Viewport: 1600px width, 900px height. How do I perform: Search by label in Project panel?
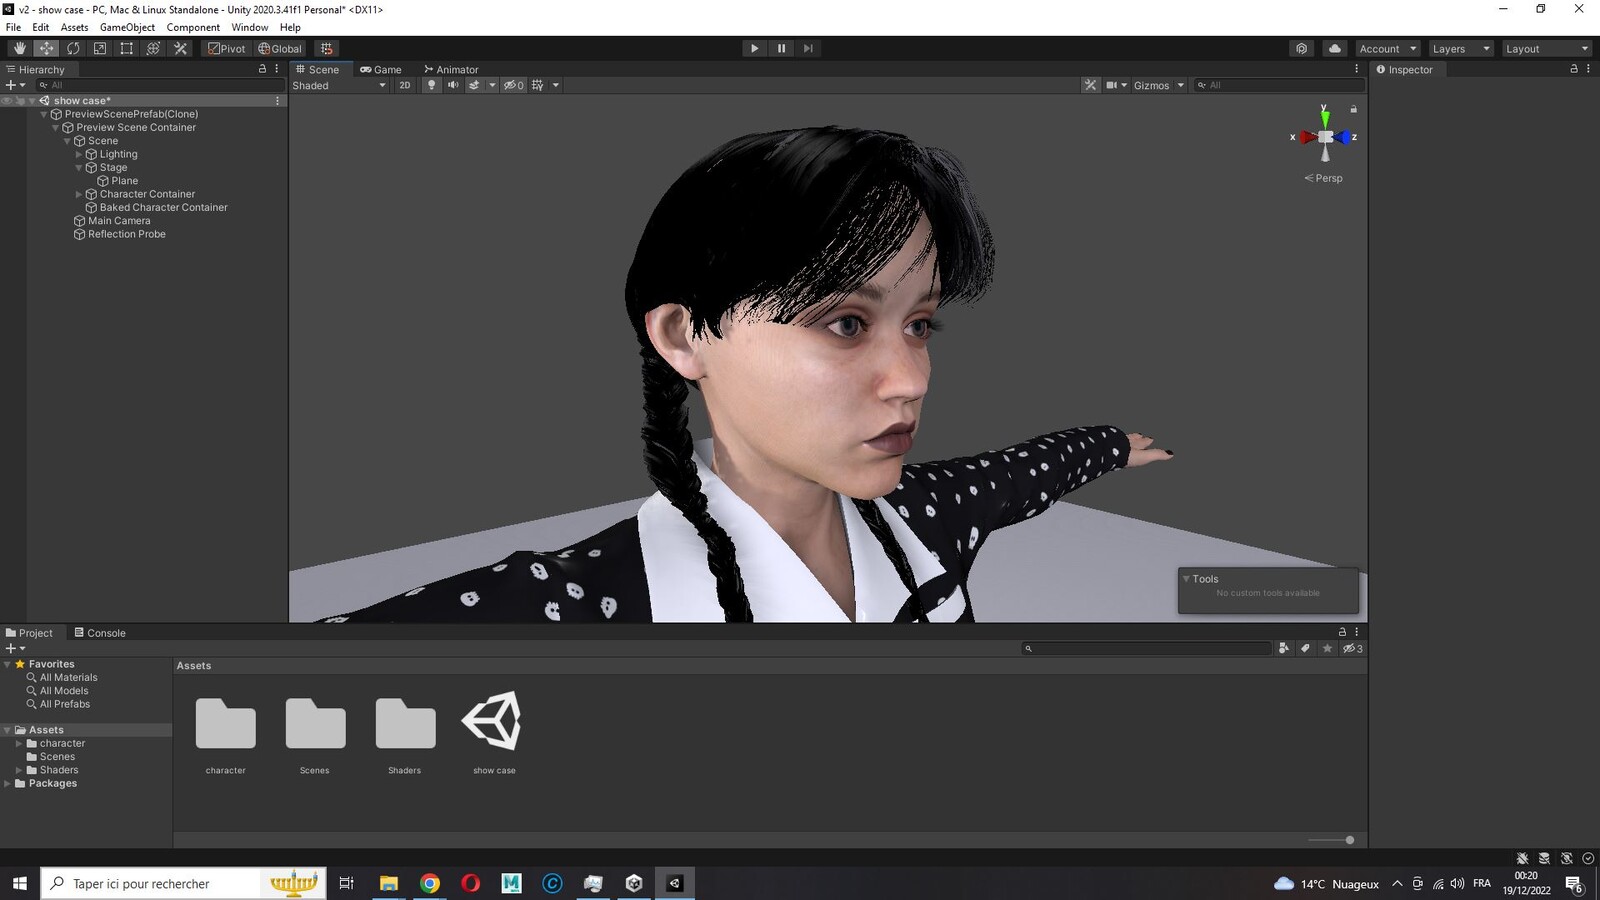tap(1306, 648)
